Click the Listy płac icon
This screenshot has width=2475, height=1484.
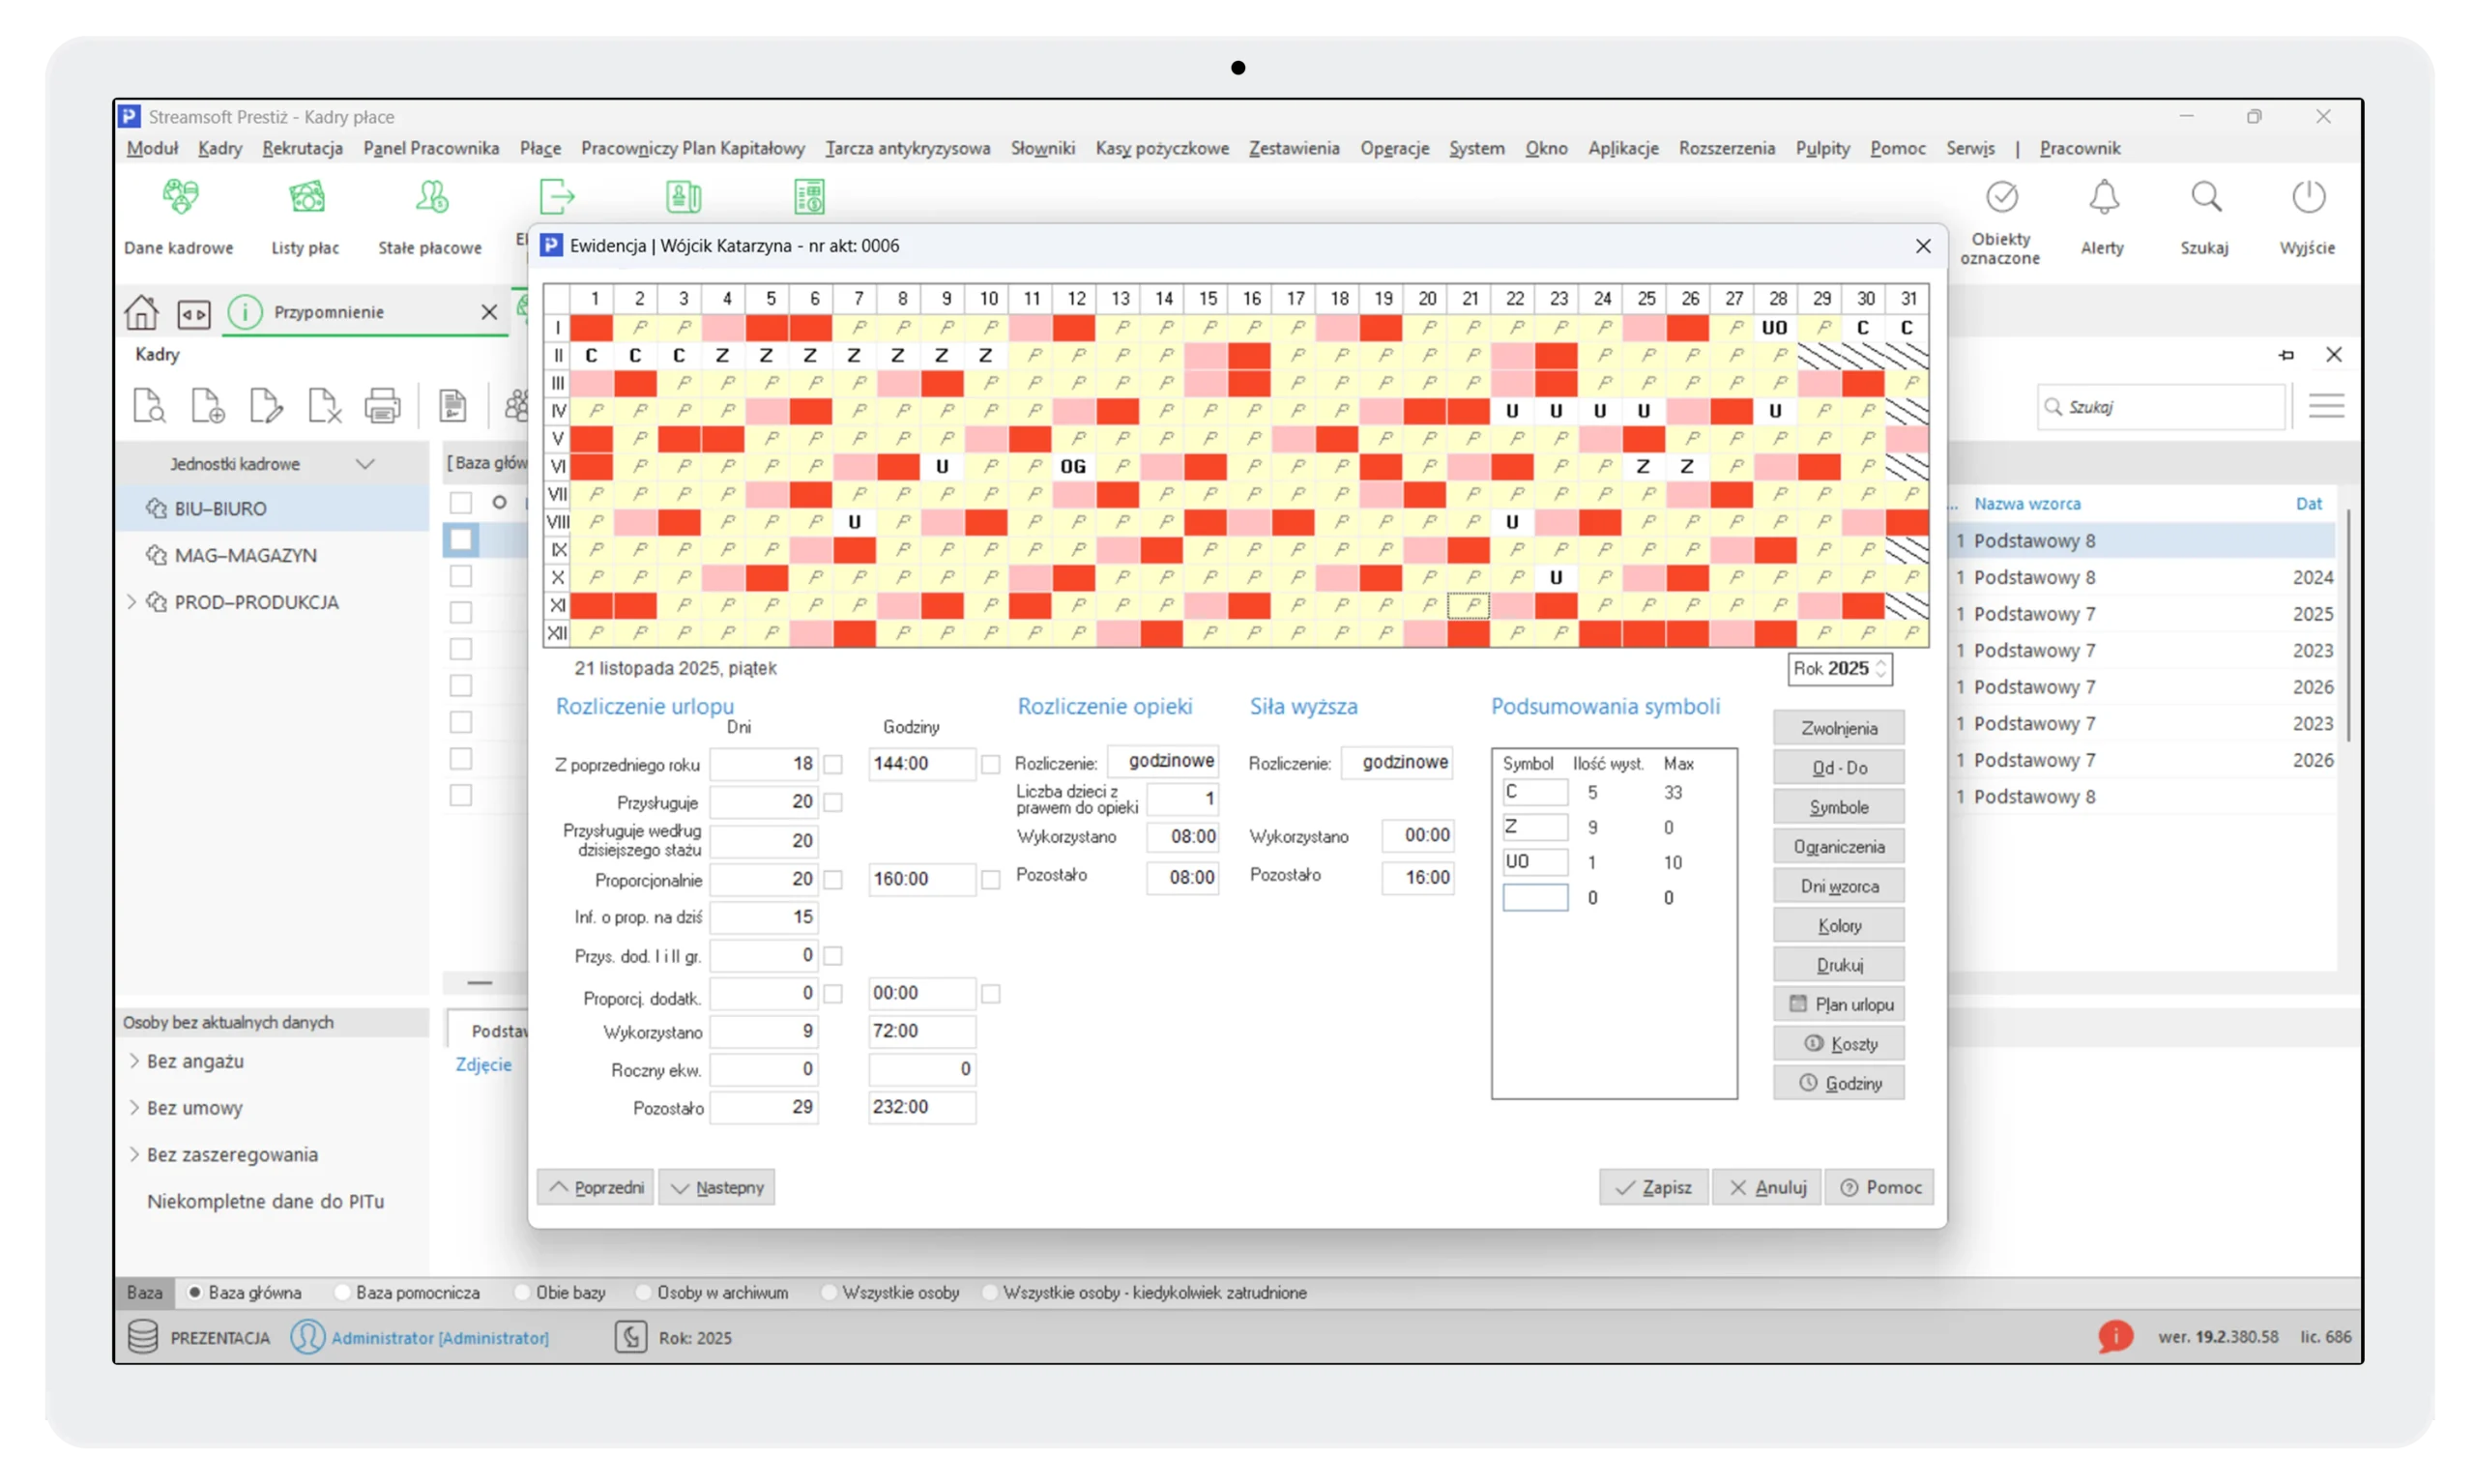coord(306,198)
